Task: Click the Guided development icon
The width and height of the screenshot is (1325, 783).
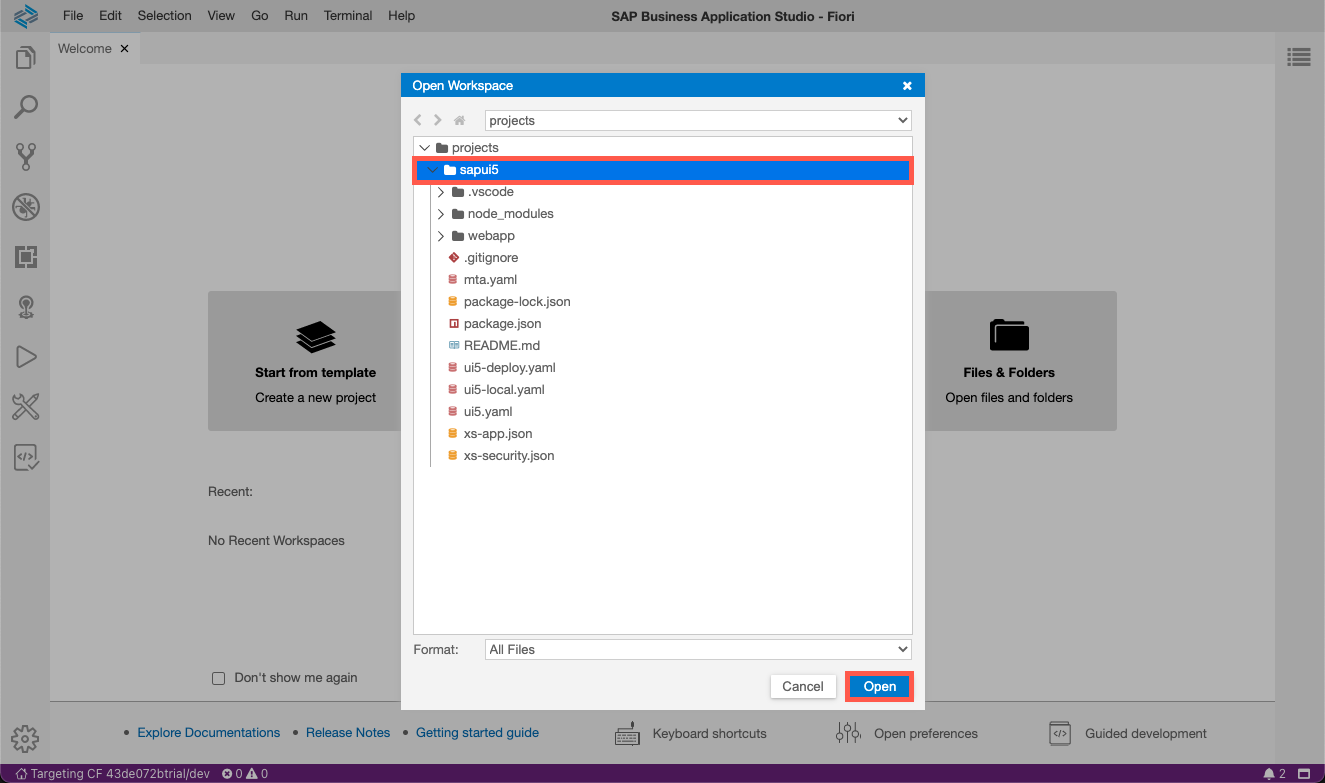Action: (x=1060, y=733)
